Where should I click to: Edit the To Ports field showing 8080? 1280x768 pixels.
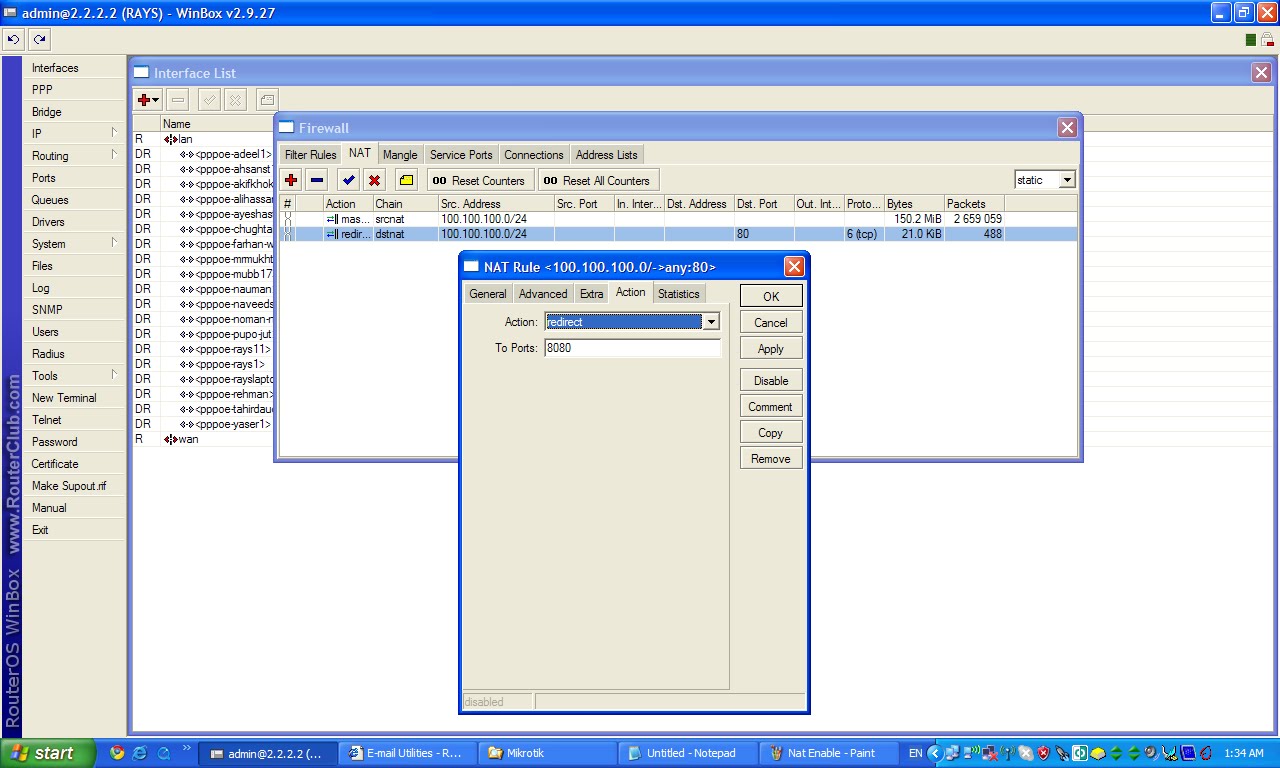click(x=630, y=348)
